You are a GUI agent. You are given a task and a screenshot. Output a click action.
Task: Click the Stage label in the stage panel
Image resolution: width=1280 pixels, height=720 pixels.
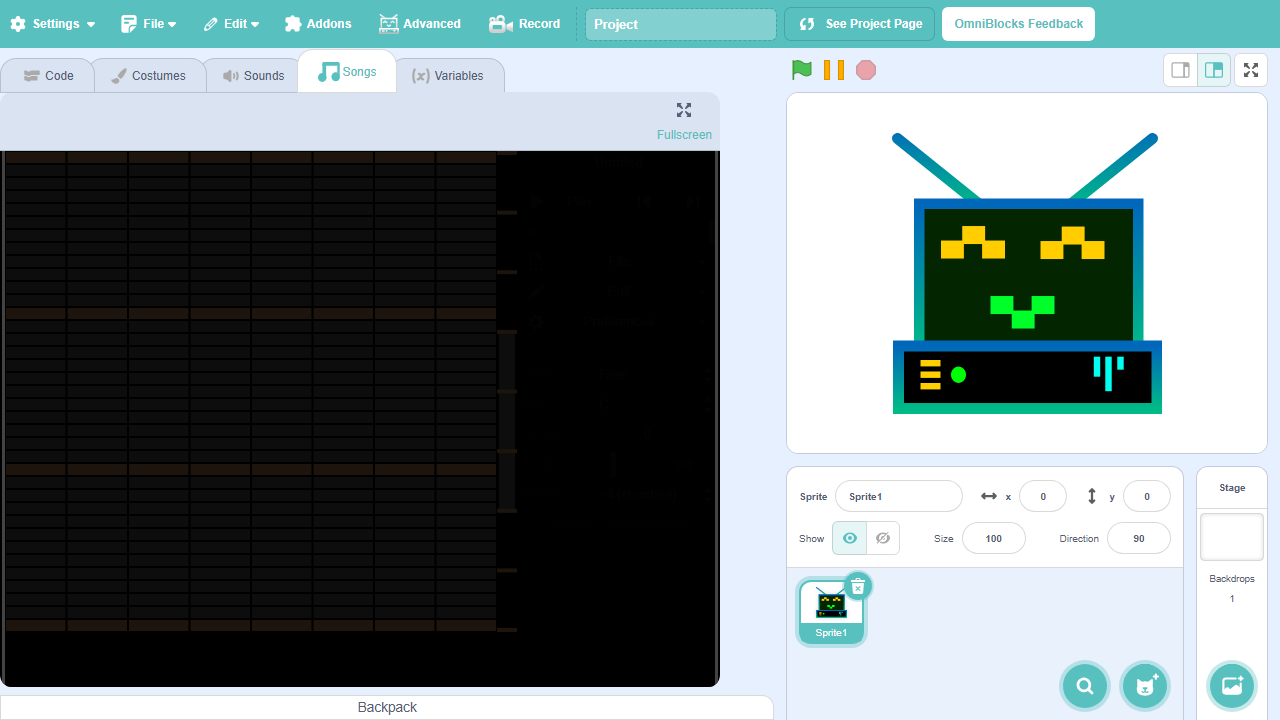coord(1232,488)
